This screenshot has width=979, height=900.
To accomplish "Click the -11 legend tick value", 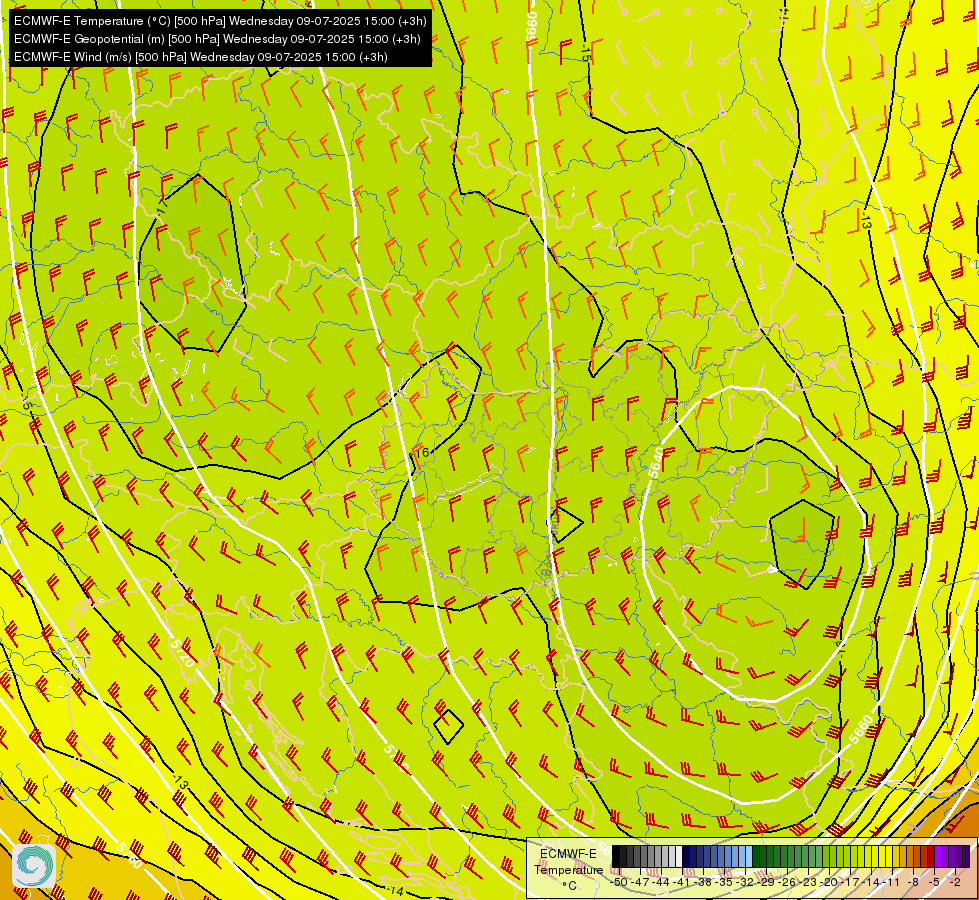I will pos(892,882).
